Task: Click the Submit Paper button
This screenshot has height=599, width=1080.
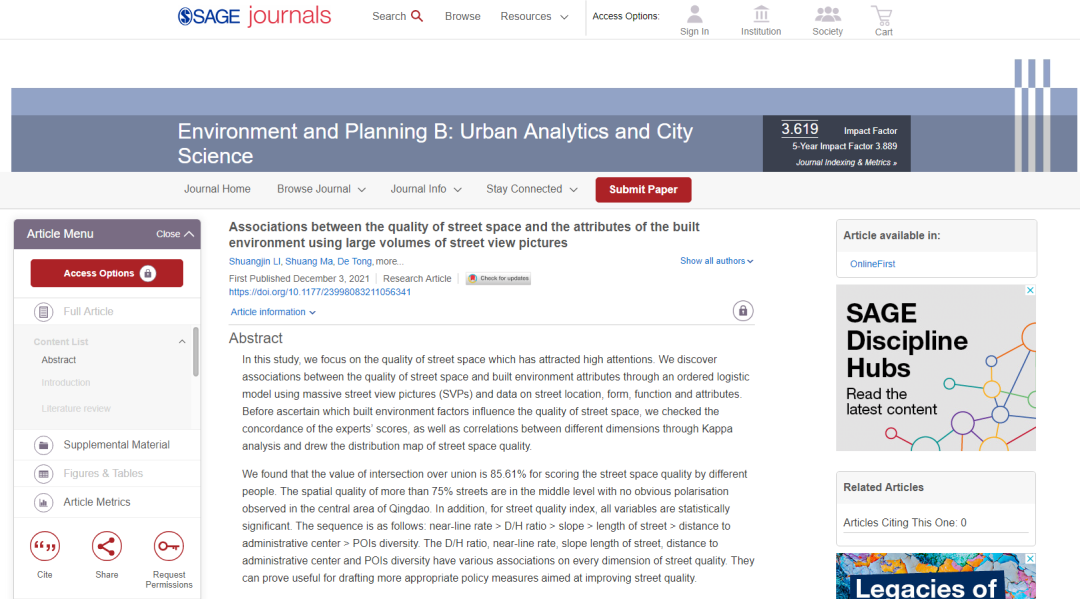Action: [x=643, y=189]
